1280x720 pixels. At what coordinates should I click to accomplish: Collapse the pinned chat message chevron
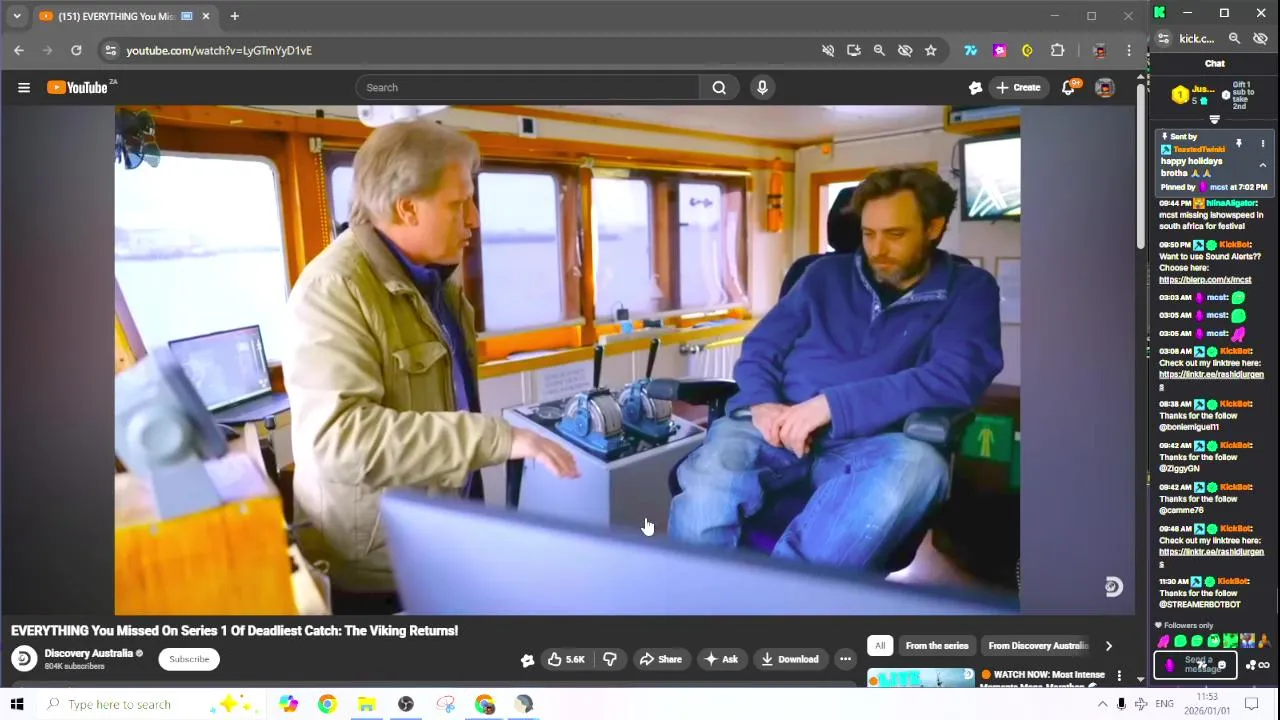[1262, 165]
